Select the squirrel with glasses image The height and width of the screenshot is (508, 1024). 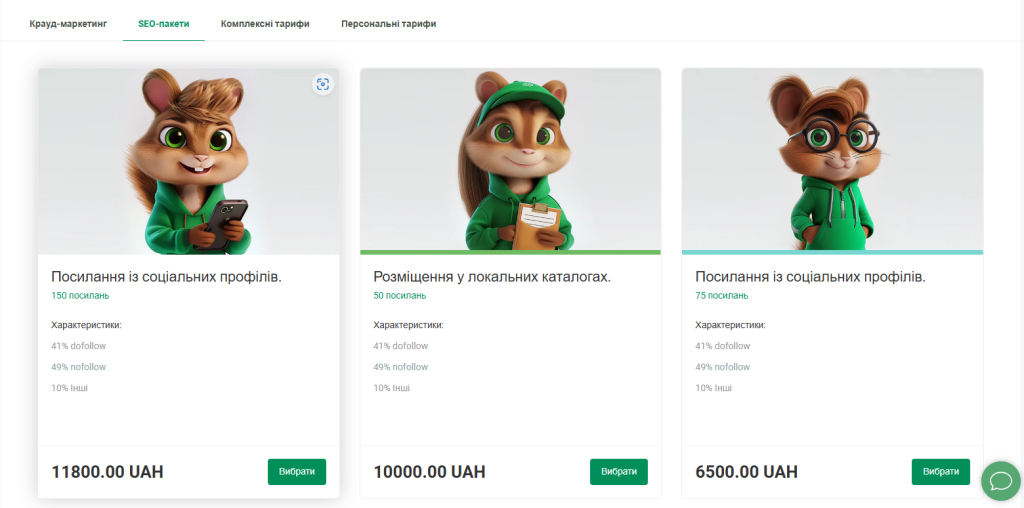832,160
